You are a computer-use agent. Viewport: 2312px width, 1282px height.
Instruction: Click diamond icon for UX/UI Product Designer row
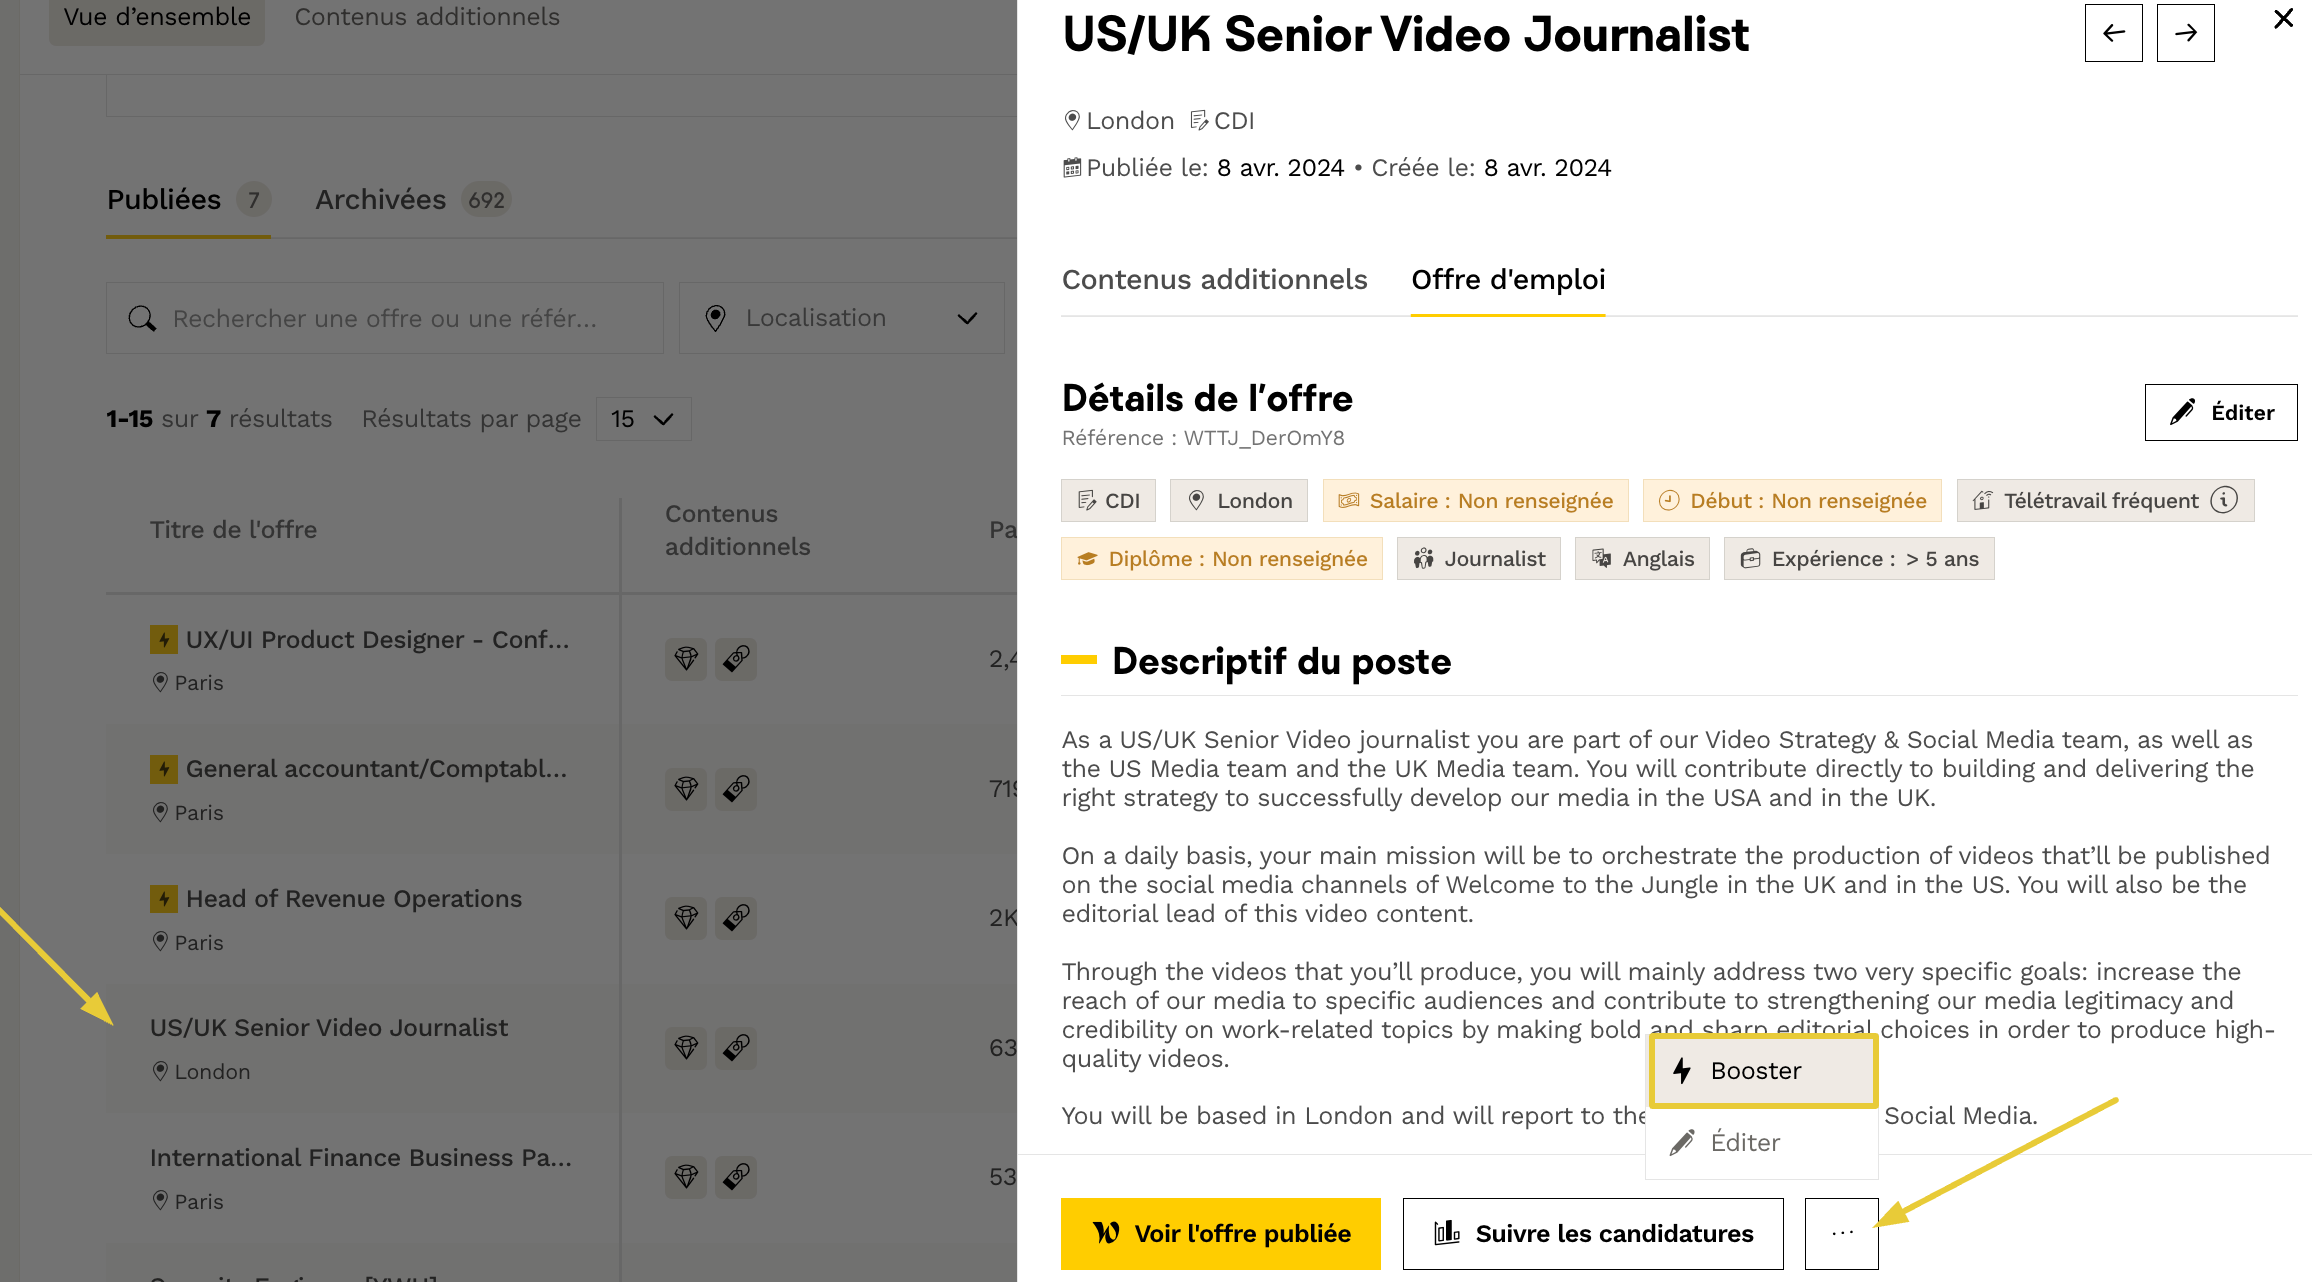click(x=686, y=659)
